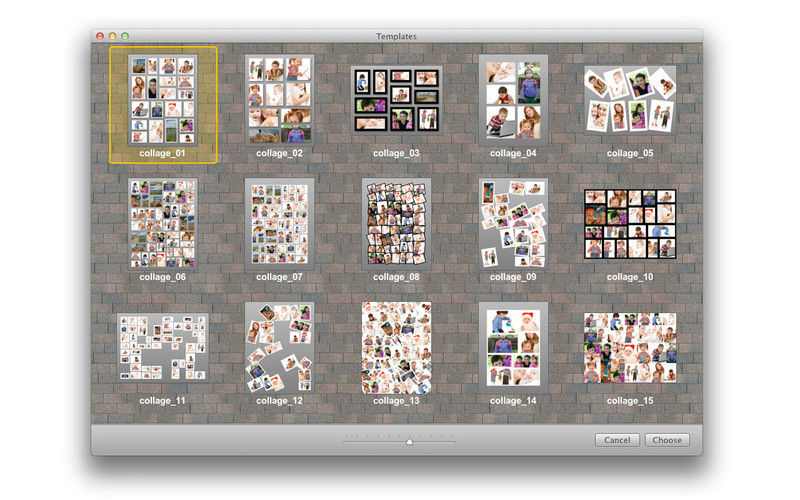Screen dimensions: 800x500
Task: Select the collage_01 template thumbnail
Action: [162, 100]
